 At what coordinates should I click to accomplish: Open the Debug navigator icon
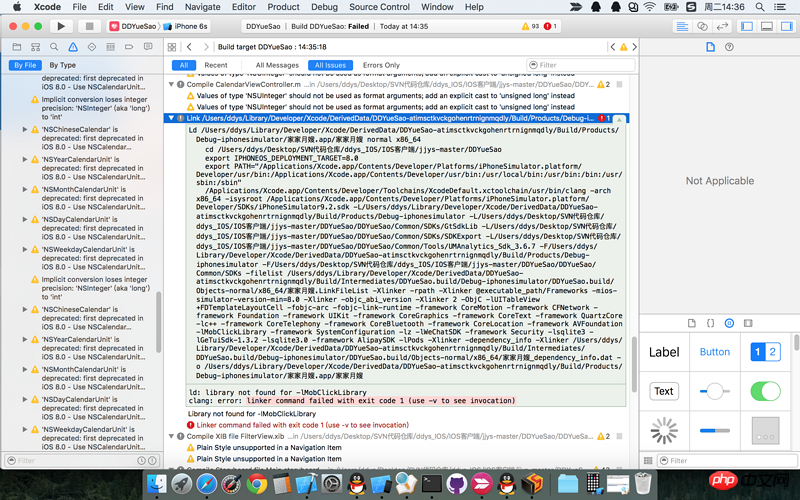(x=110, y=47)
